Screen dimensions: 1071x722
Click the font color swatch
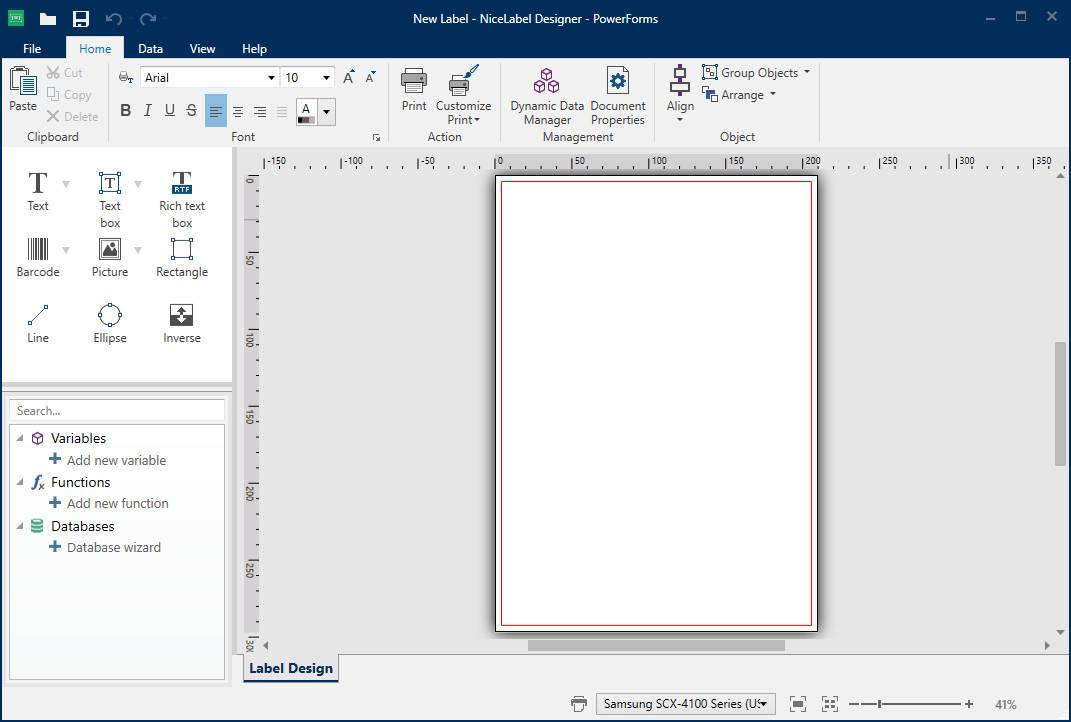click(306, 112)
